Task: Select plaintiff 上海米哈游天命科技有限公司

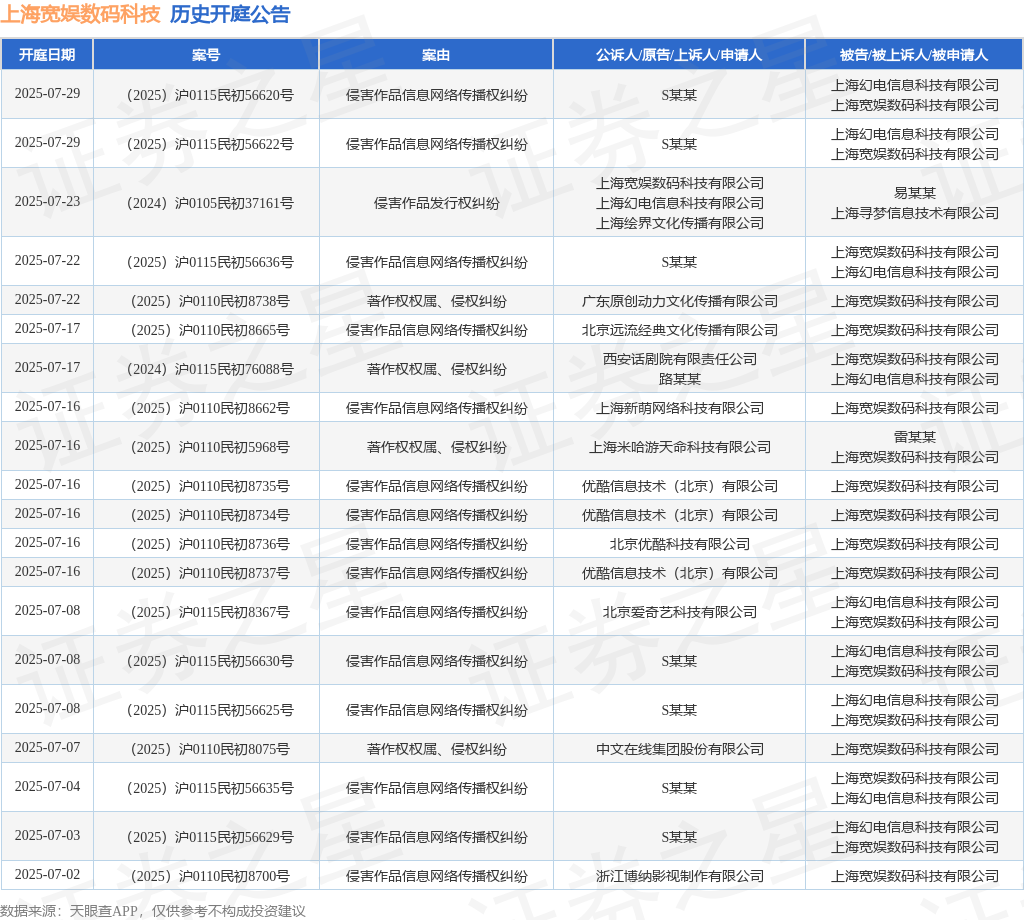Action: pos(679,447)
